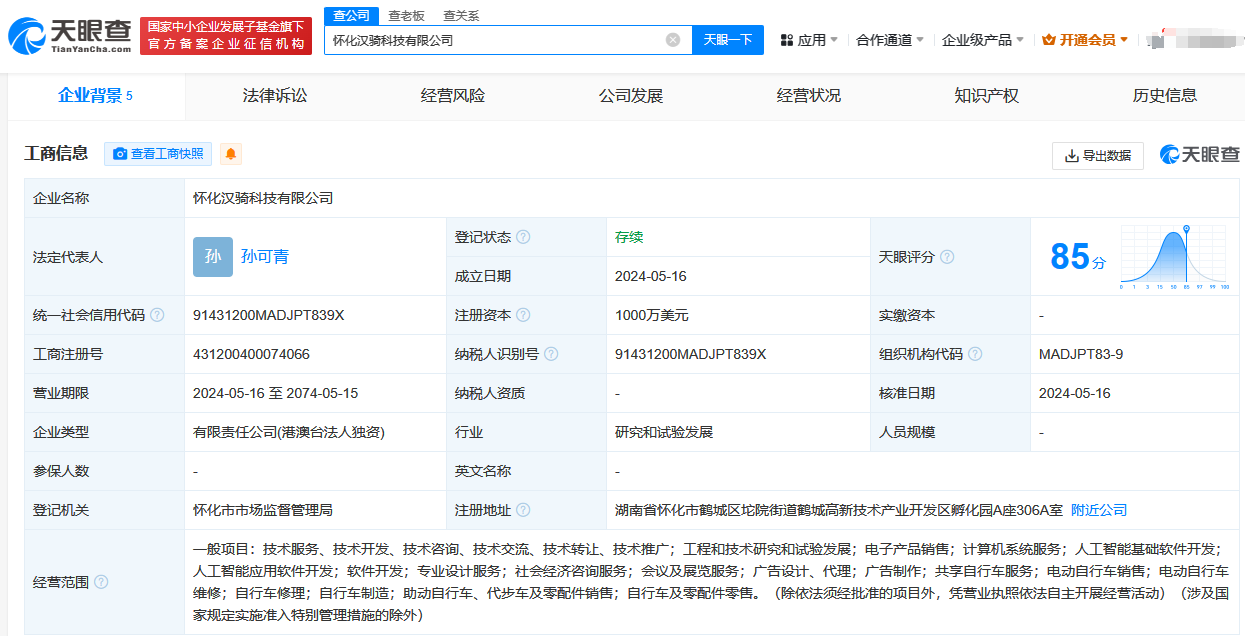
Task: Open the 附近公司 nearby companies link
Action: coord(1099,510)
